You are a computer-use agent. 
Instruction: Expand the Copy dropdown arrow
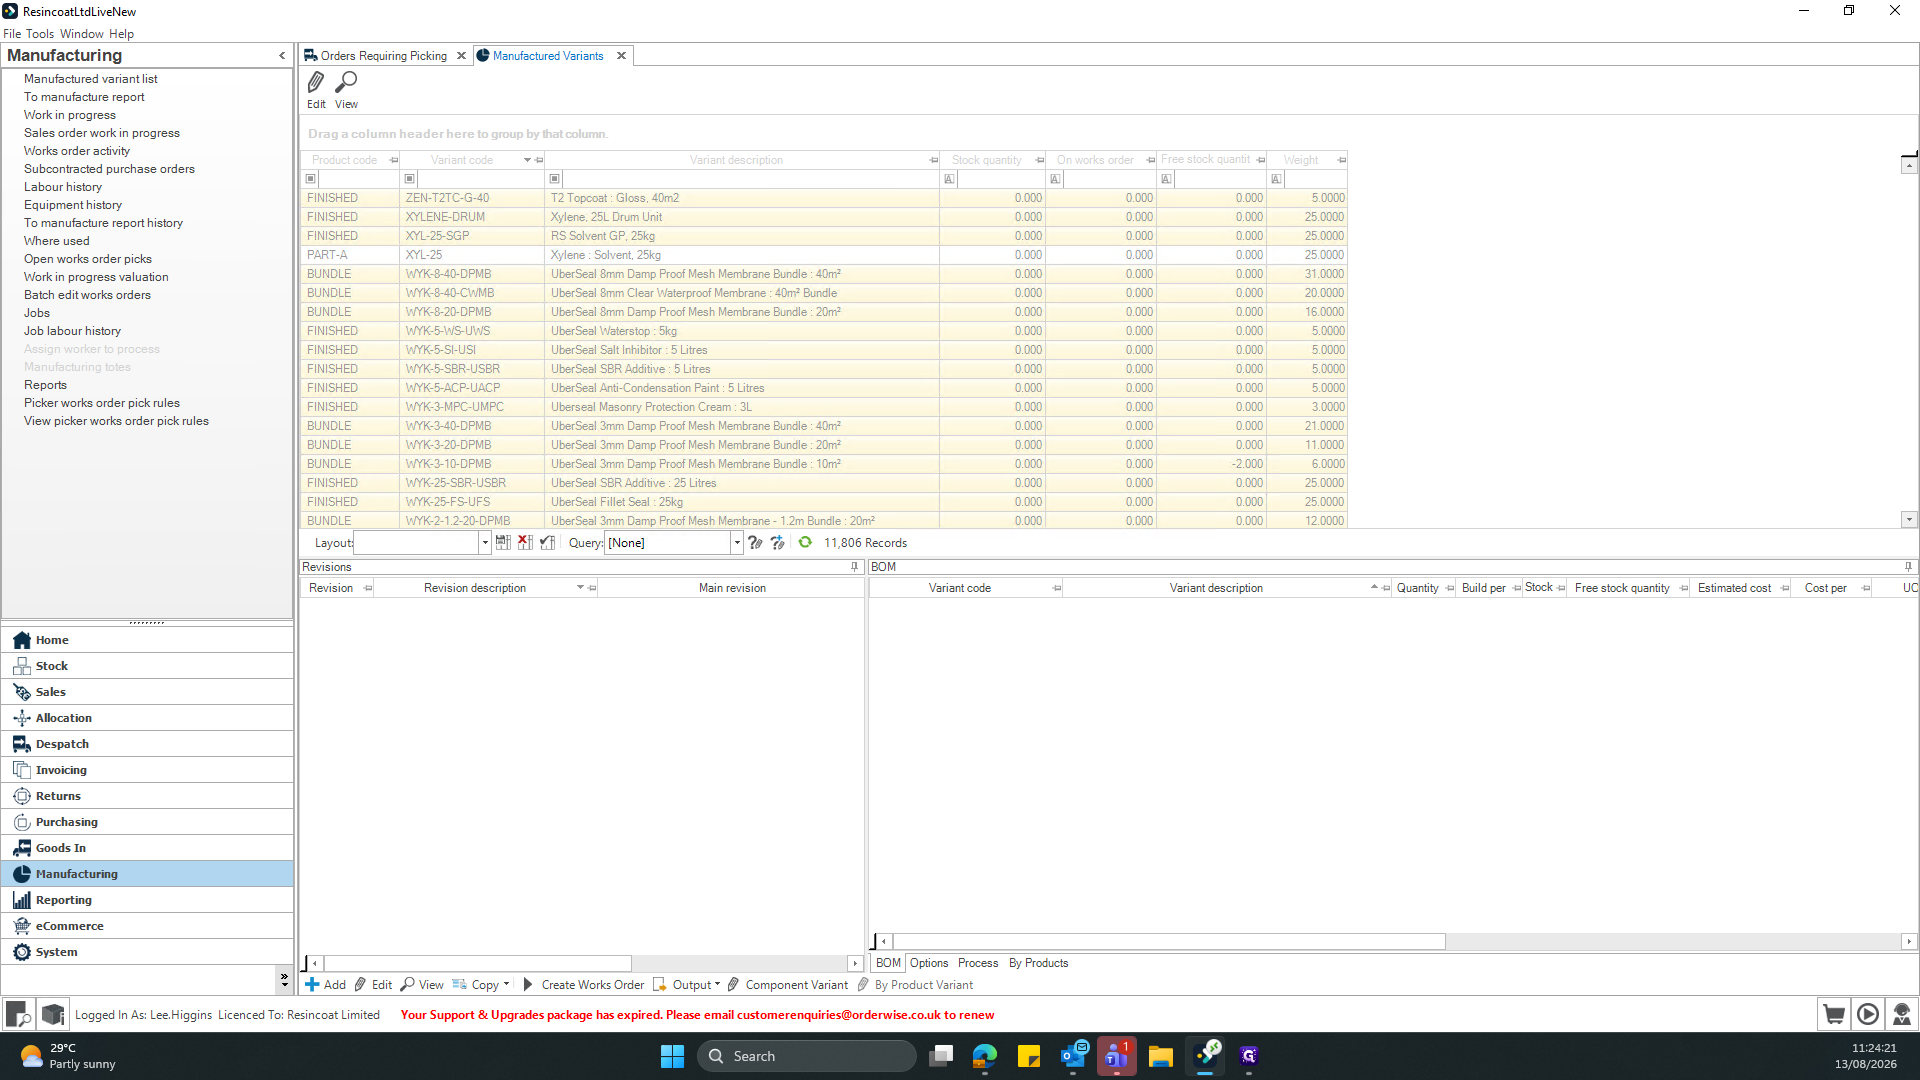point(507,984)
